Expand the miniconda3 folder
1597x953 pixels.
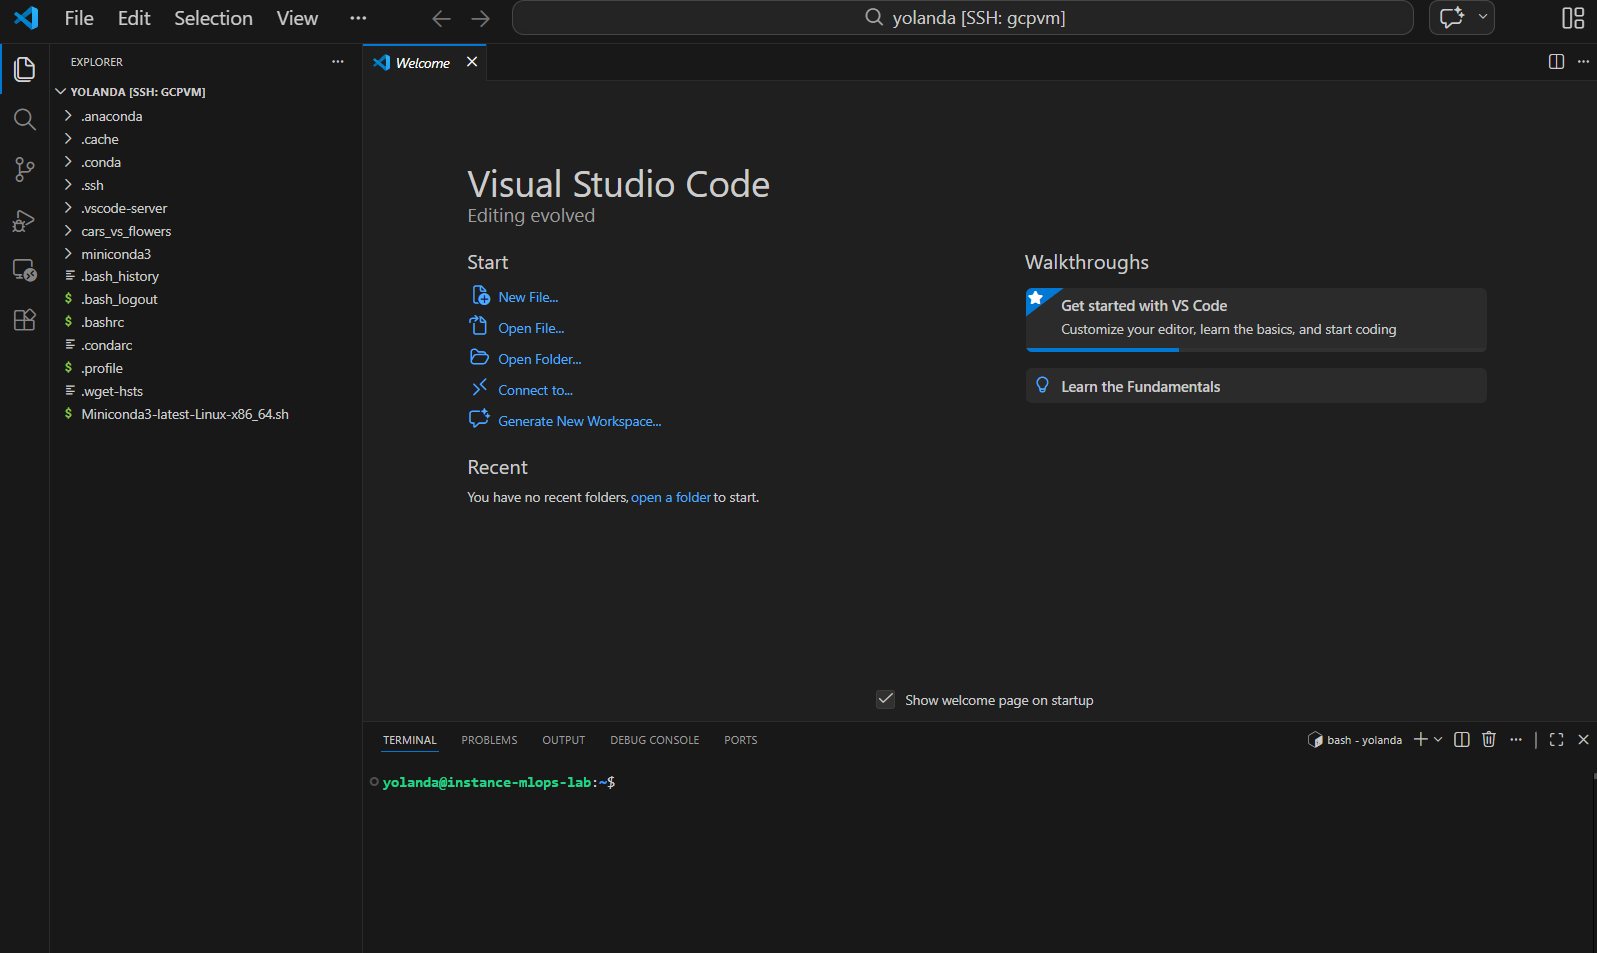point(116,254)
